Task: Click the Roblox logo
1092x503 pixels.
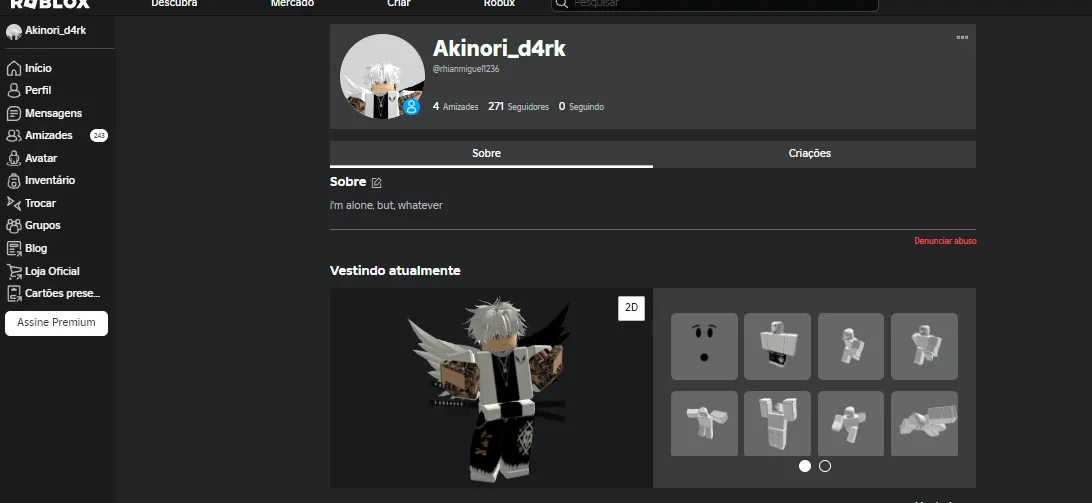Action: tap(50, 4)
